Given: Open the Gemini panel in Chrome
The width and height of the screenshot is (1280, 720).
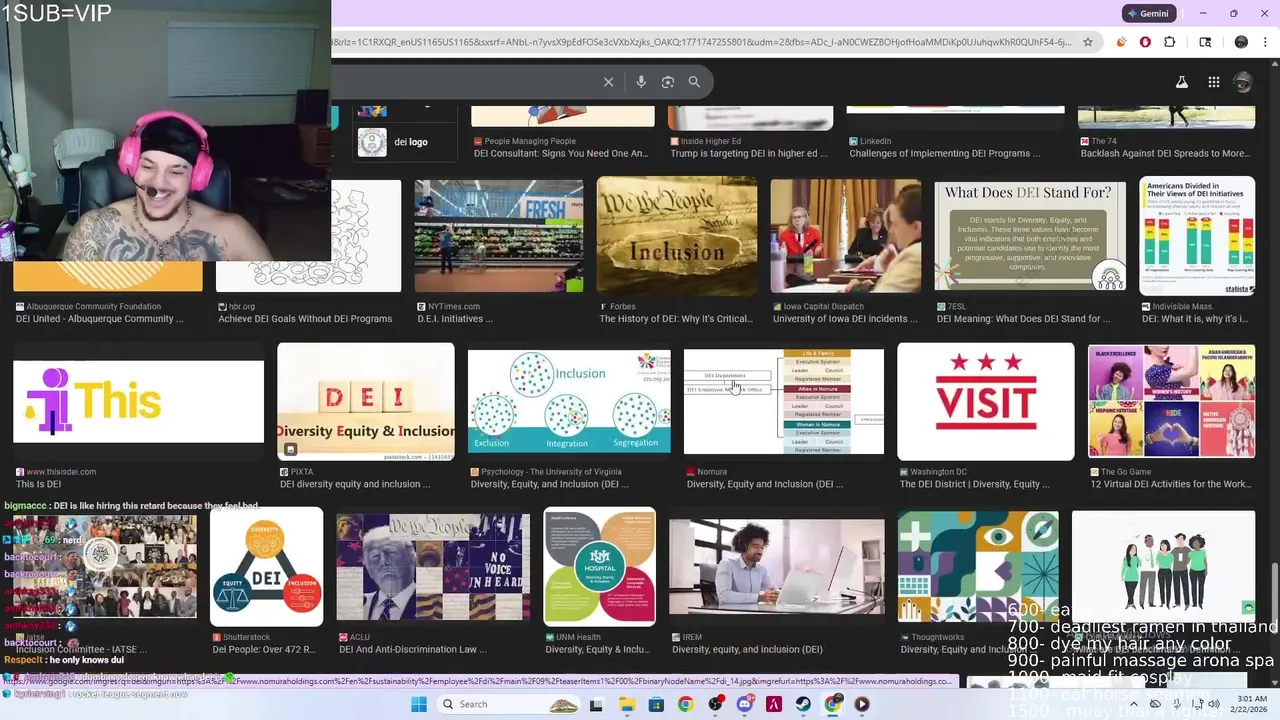Looking at the screenshot, I should 1148,14.
